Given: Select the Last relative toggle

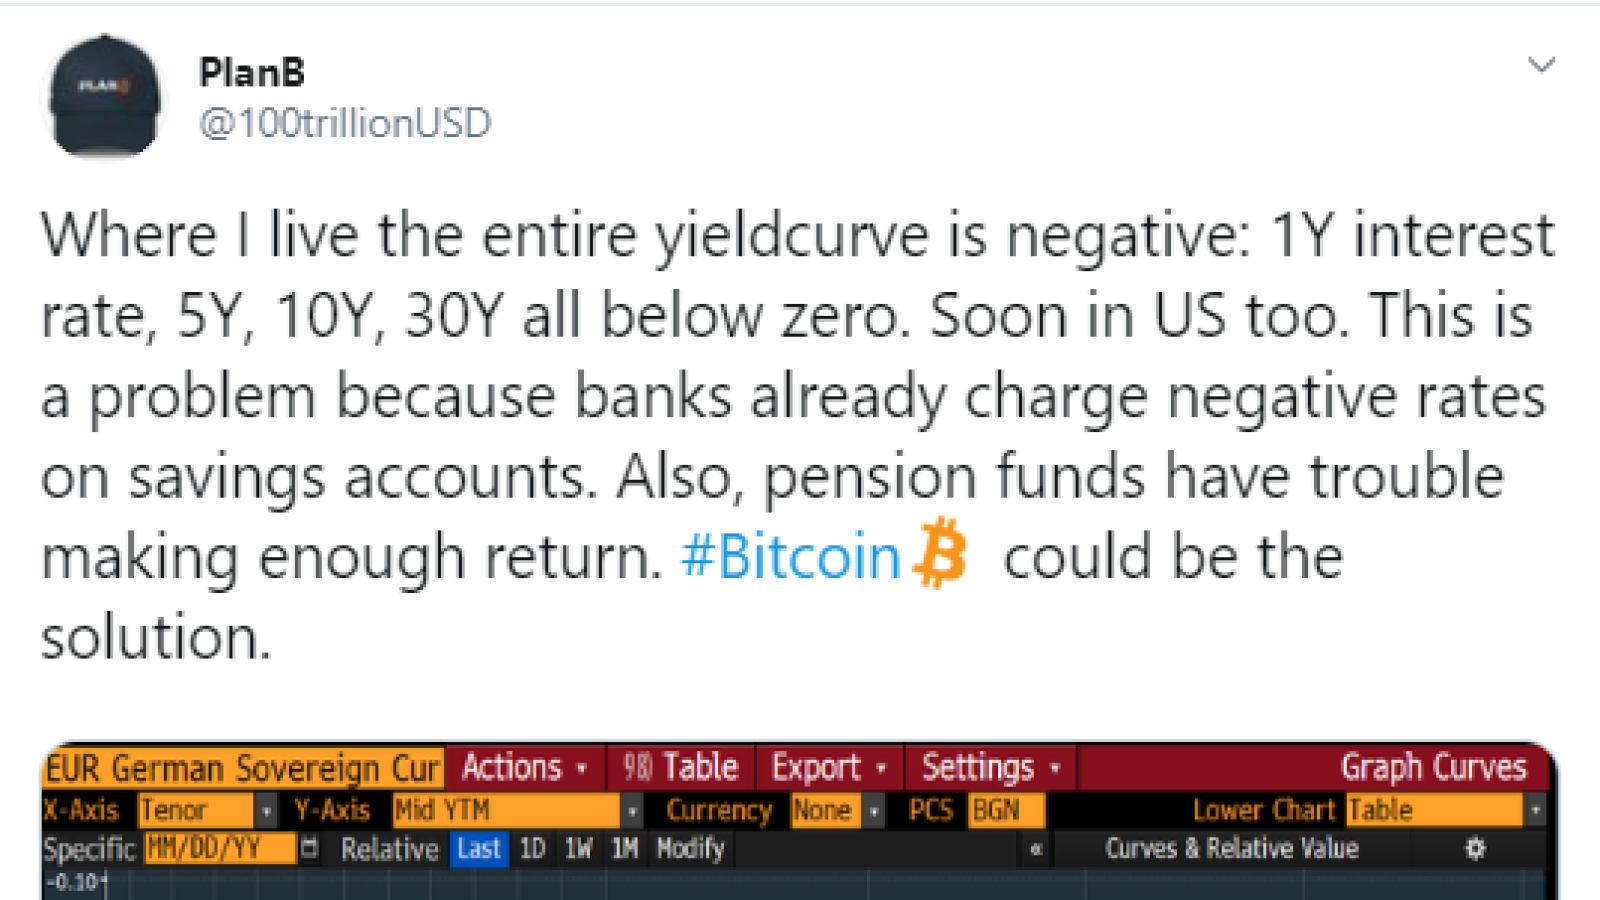Looking at the screenshot, I should [x=479, y=849].
